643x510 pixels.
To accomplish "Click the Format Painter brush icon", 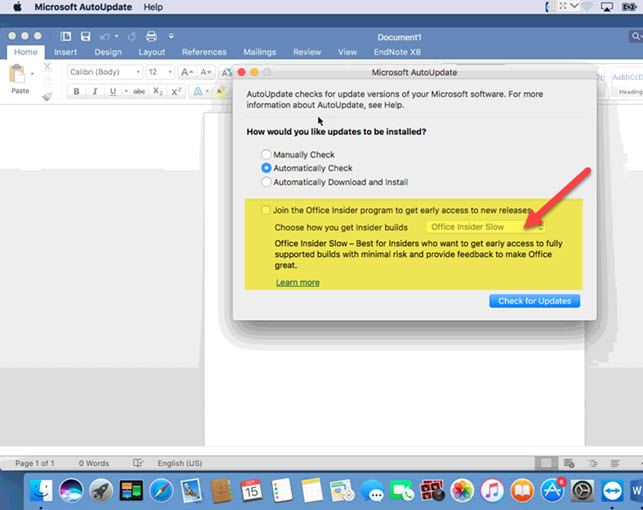I will (x=48, y=96).
